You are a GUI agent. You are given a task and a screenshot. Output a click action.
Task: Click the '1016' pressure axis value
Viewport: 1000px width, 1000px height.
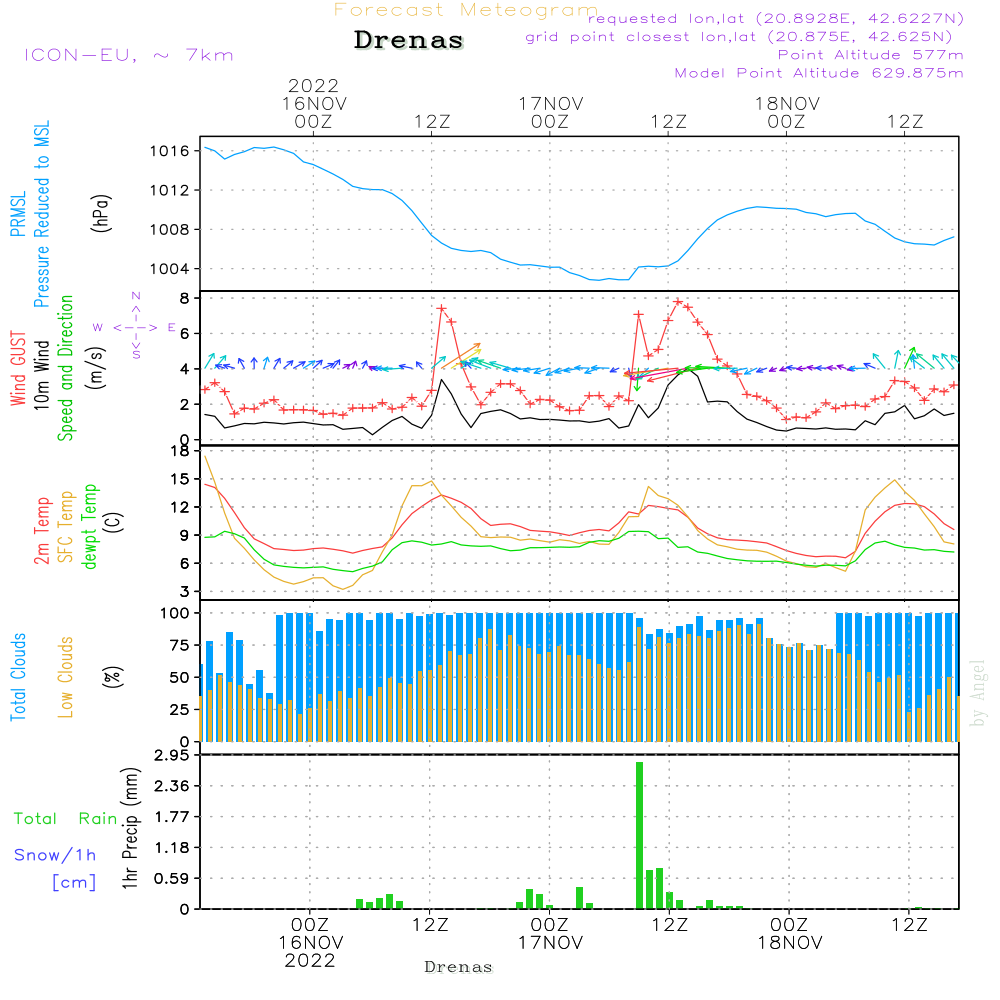tap(170, 151)
